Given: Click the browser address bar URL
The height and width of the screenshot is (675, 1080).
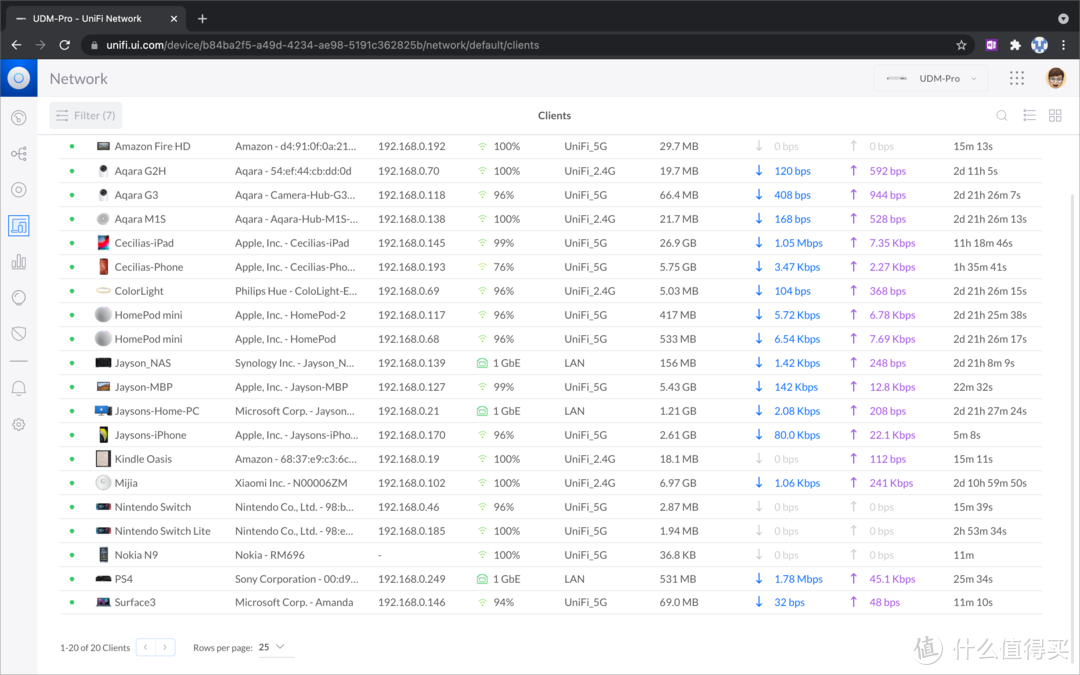Looking at the screenshot, I should point(322,45).
